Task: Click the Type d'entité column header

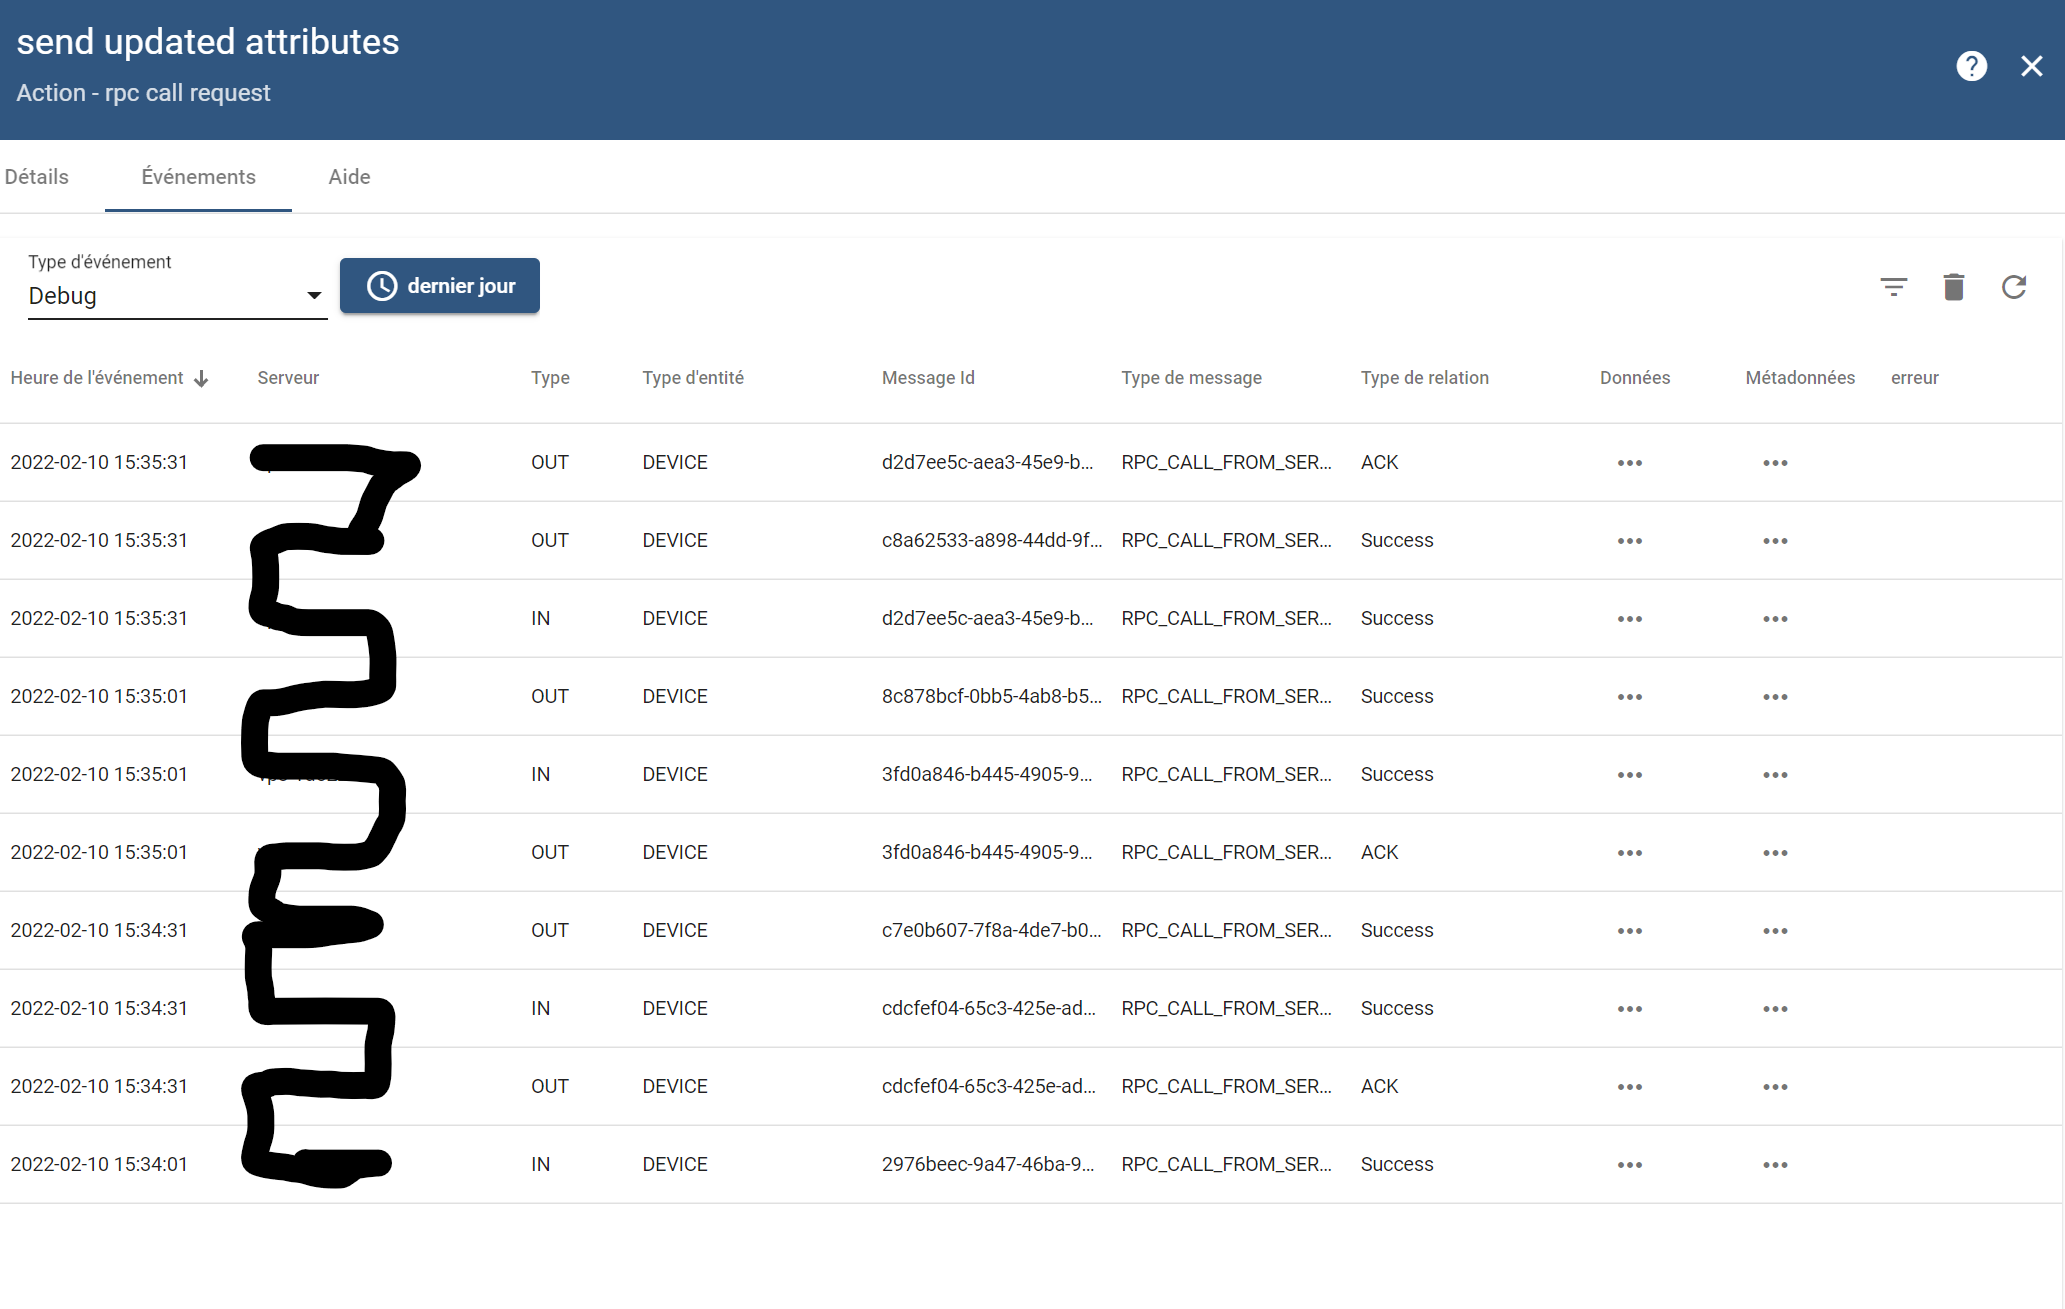Action: [x=693, y=378]
